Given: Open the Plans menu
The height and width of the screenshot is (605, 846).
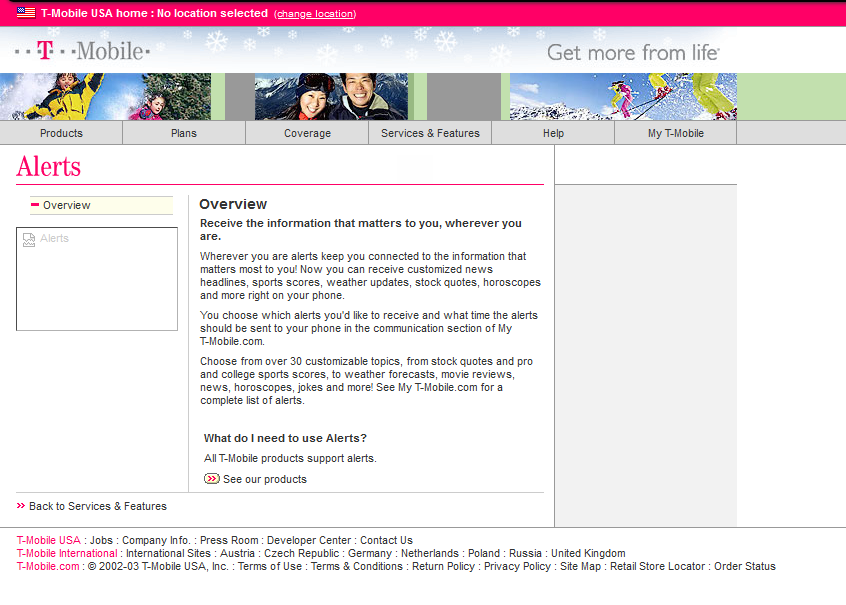Looking at the screenshot, I should (184, 133).
